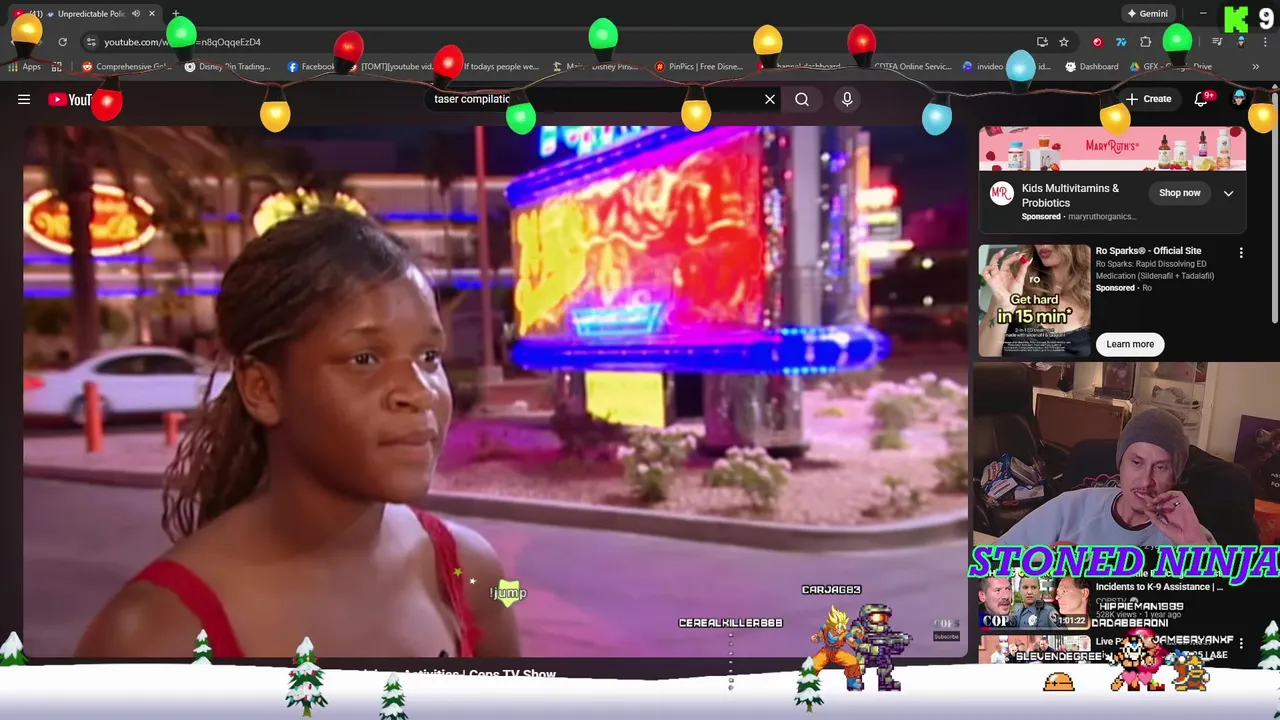Open the Facebook bookmark
1280x720 pixels.
311,67
